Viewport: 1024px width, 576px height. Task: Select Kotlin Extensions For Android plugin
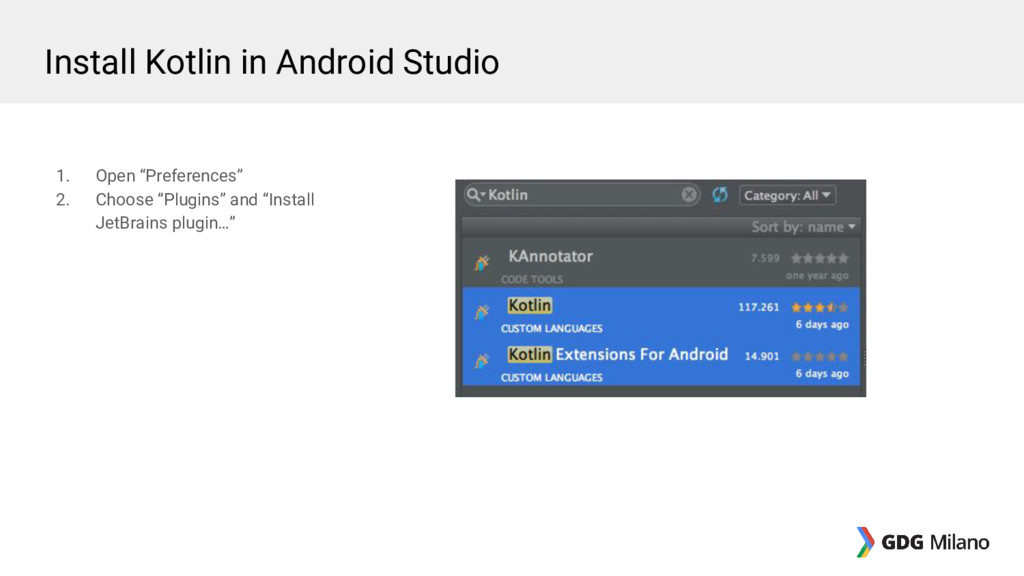tap(661, 360)
